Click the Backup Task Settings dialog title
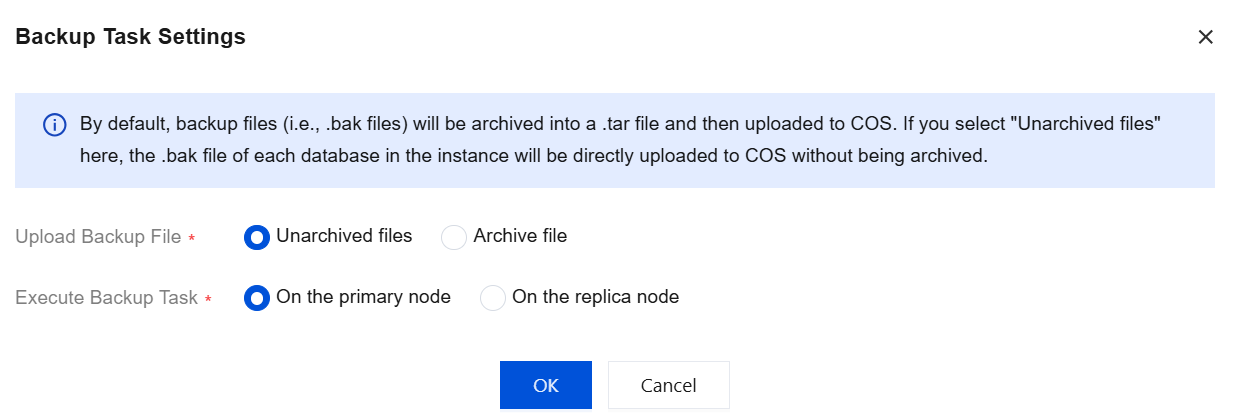 (x=131, y=37)
